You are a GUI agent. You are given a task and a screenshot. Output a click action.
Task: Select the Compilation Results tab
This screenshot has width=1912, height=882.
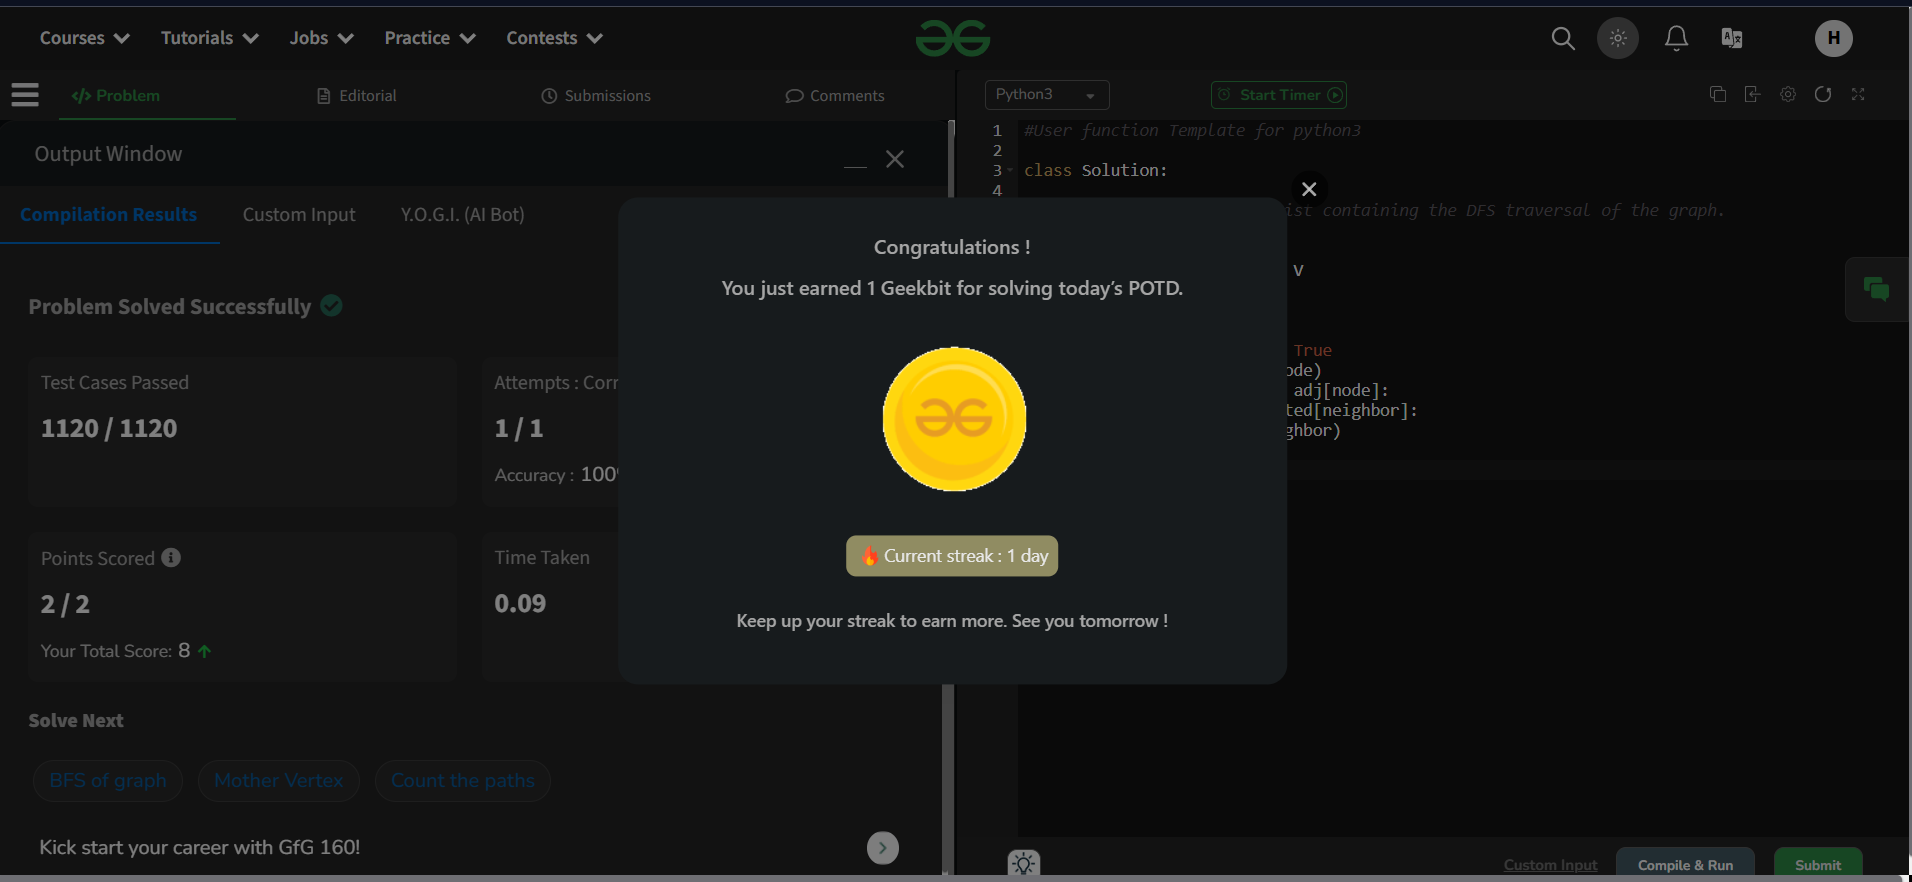tap(108, 215)
